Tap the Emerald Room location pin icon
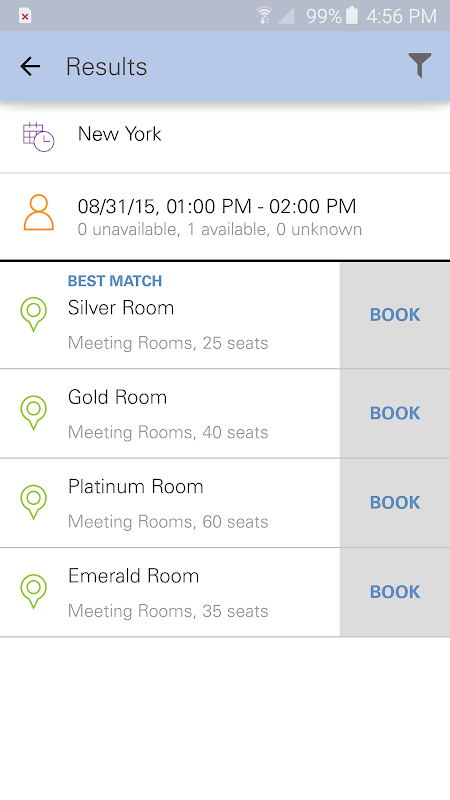Screen dimensions: 450x800 (x=34, y=591)
